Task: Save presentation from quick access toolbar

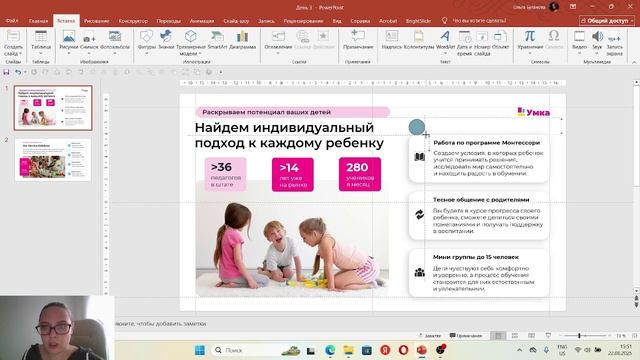Action: click(6, 72)
